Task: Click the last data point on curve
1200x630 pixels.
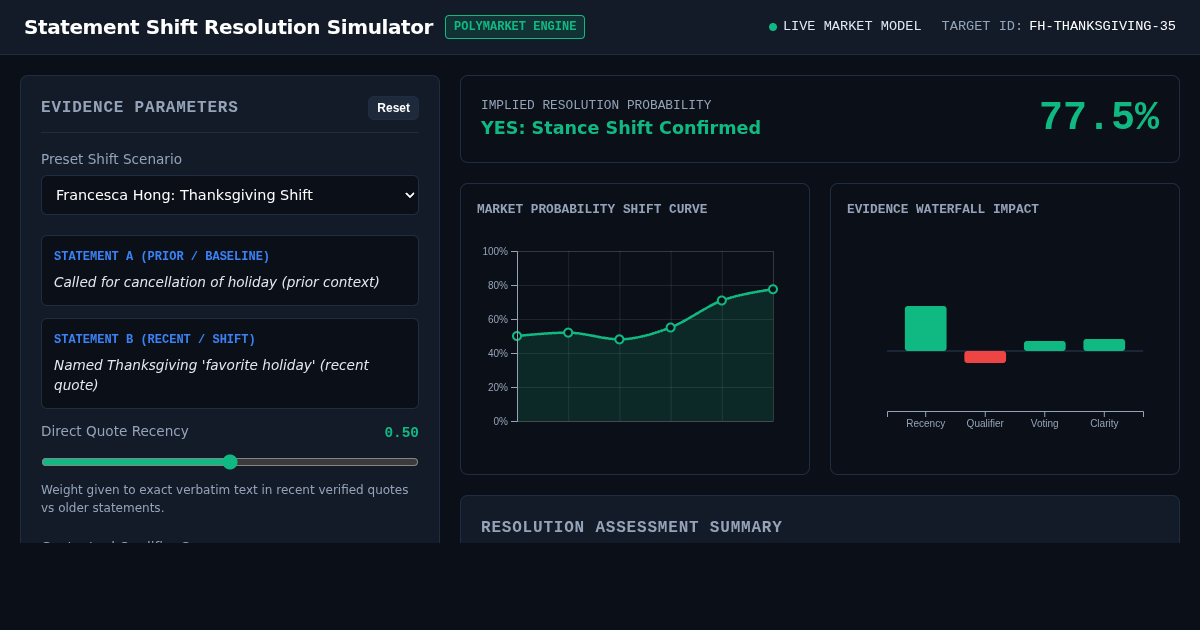Action: pyautogui.click(x=773, y=289)
